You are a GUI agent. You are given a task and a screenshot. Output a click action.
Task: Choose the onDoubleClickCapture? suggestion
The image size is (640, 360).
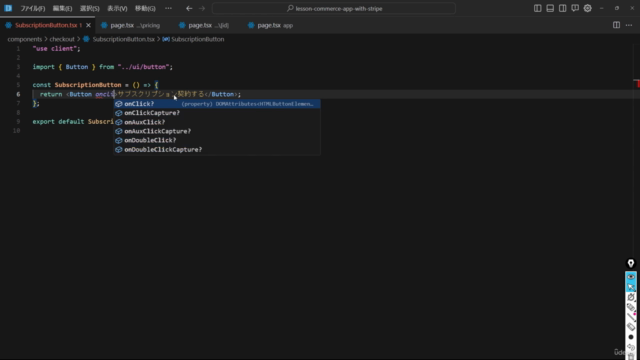217,149
